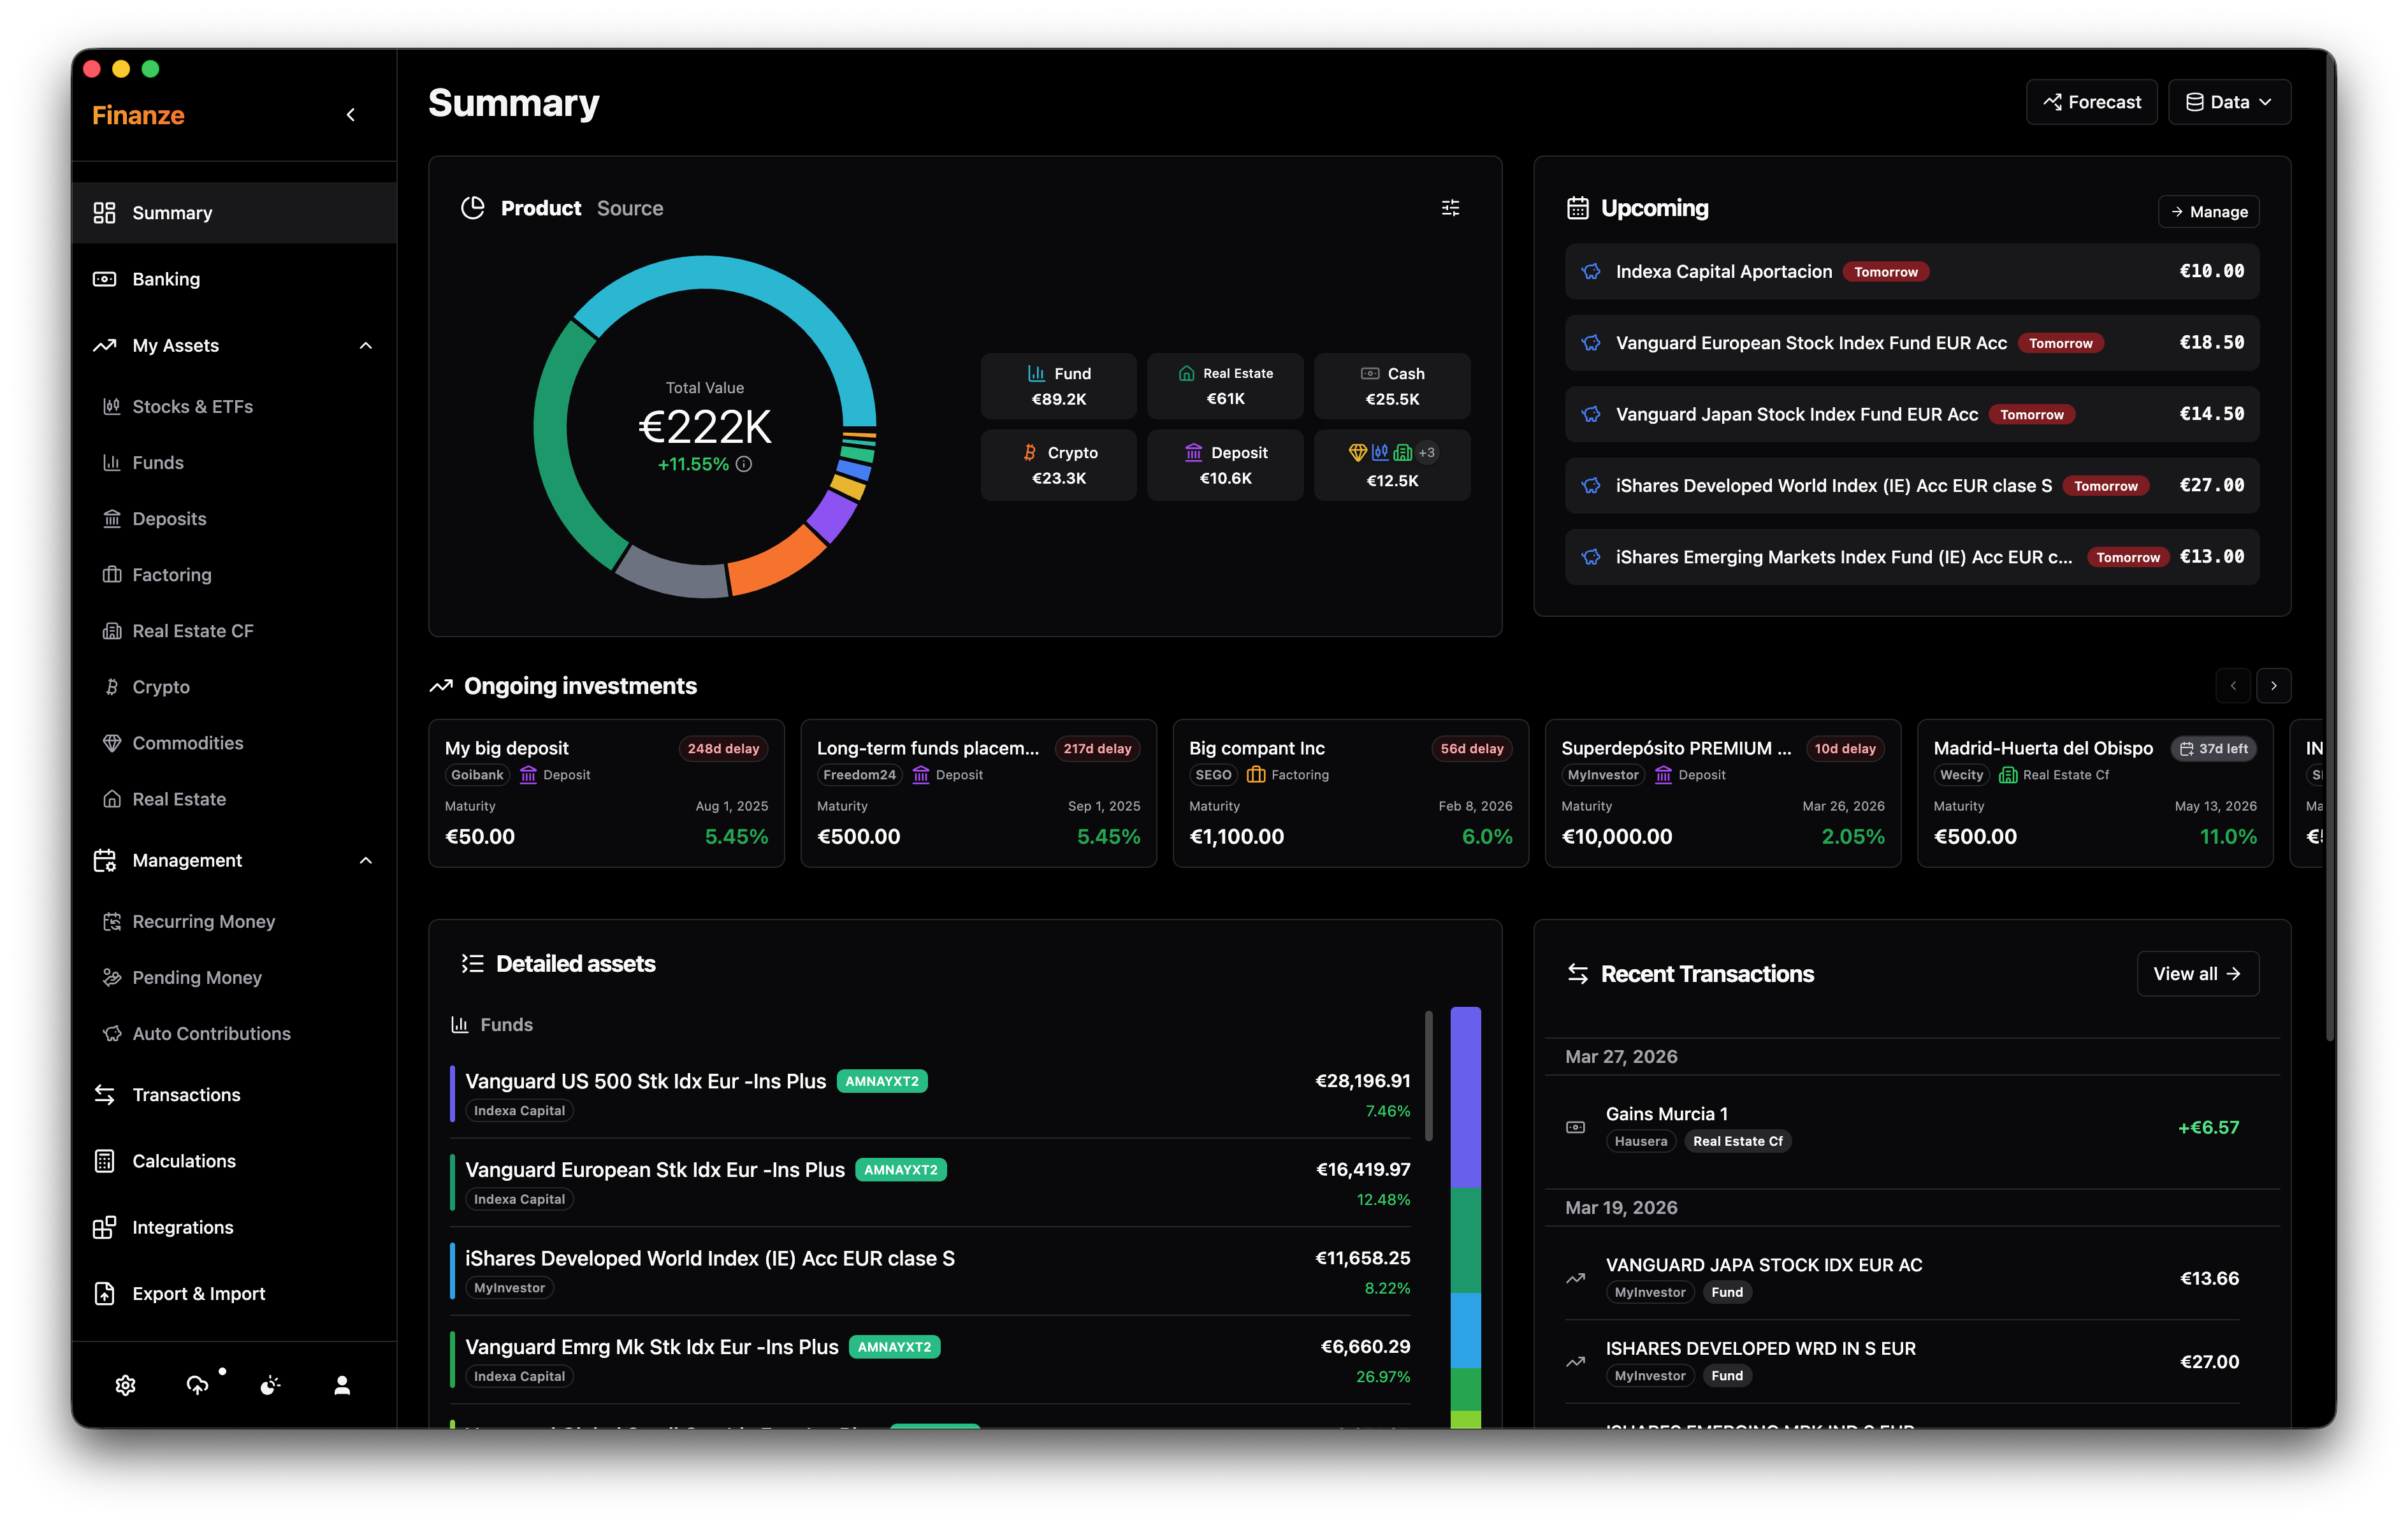Select the Deposit €10.6K category tile
The width and height of the screenshot is (2408, 1523).
tap(1225, 465)
